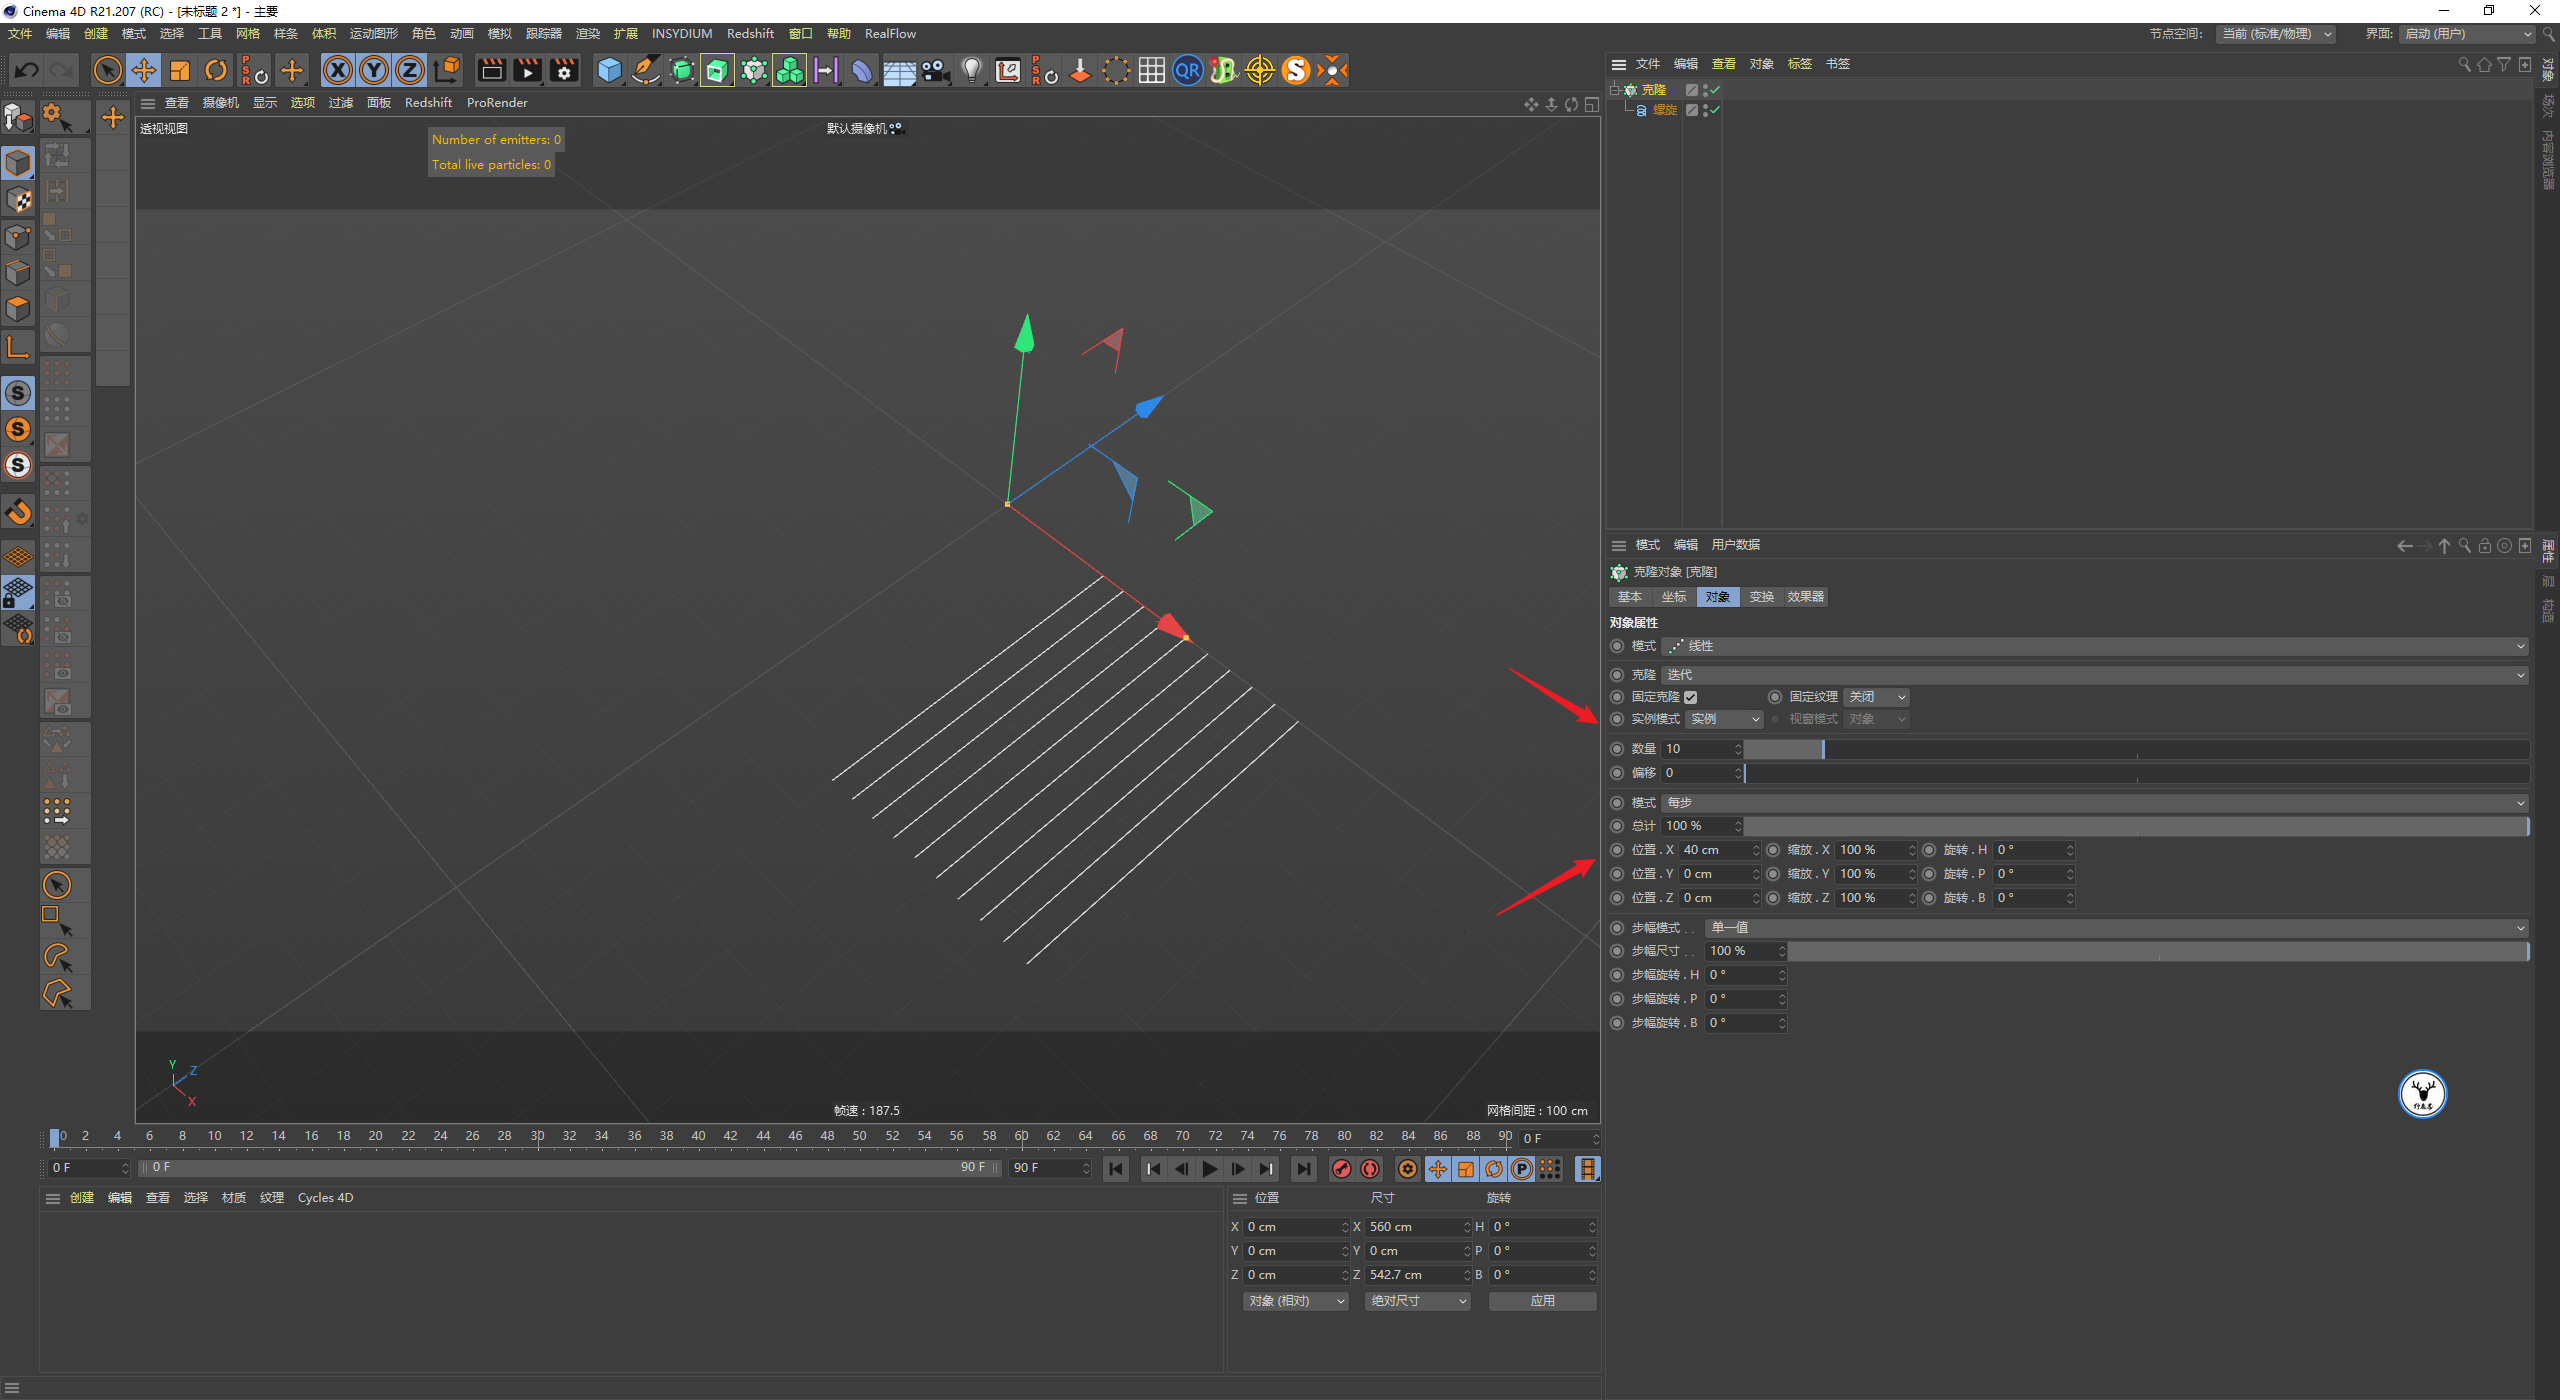
Task: Open Edit Render Settings icon
Action: [x=565, y=70]
